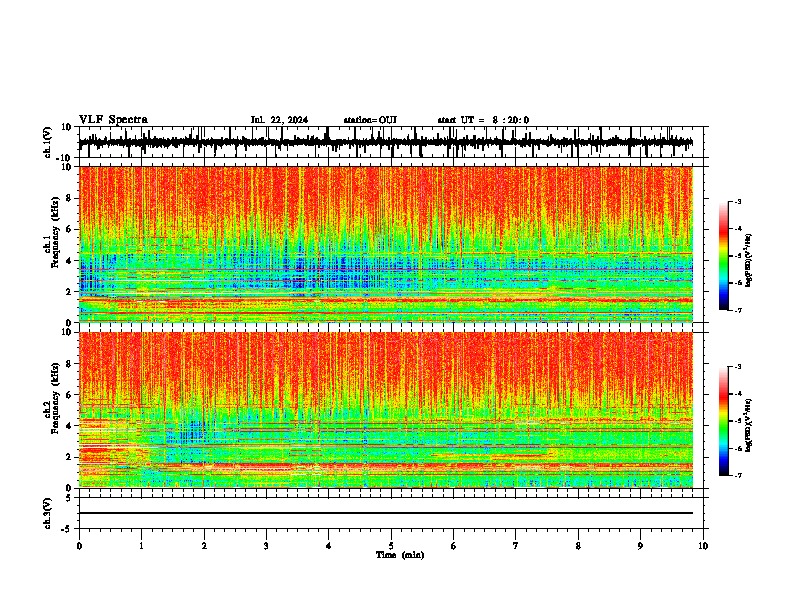Click the ch.2 log(PSD) colorbar title
This screenshot has height=612, width=792.
(749, 425)
